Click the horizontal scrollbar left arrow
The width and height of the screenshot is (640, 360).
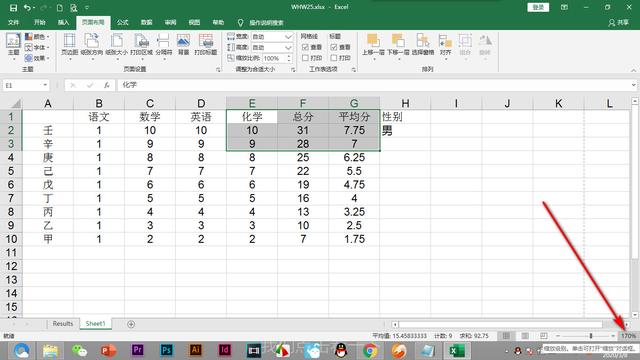coord(395,324)
